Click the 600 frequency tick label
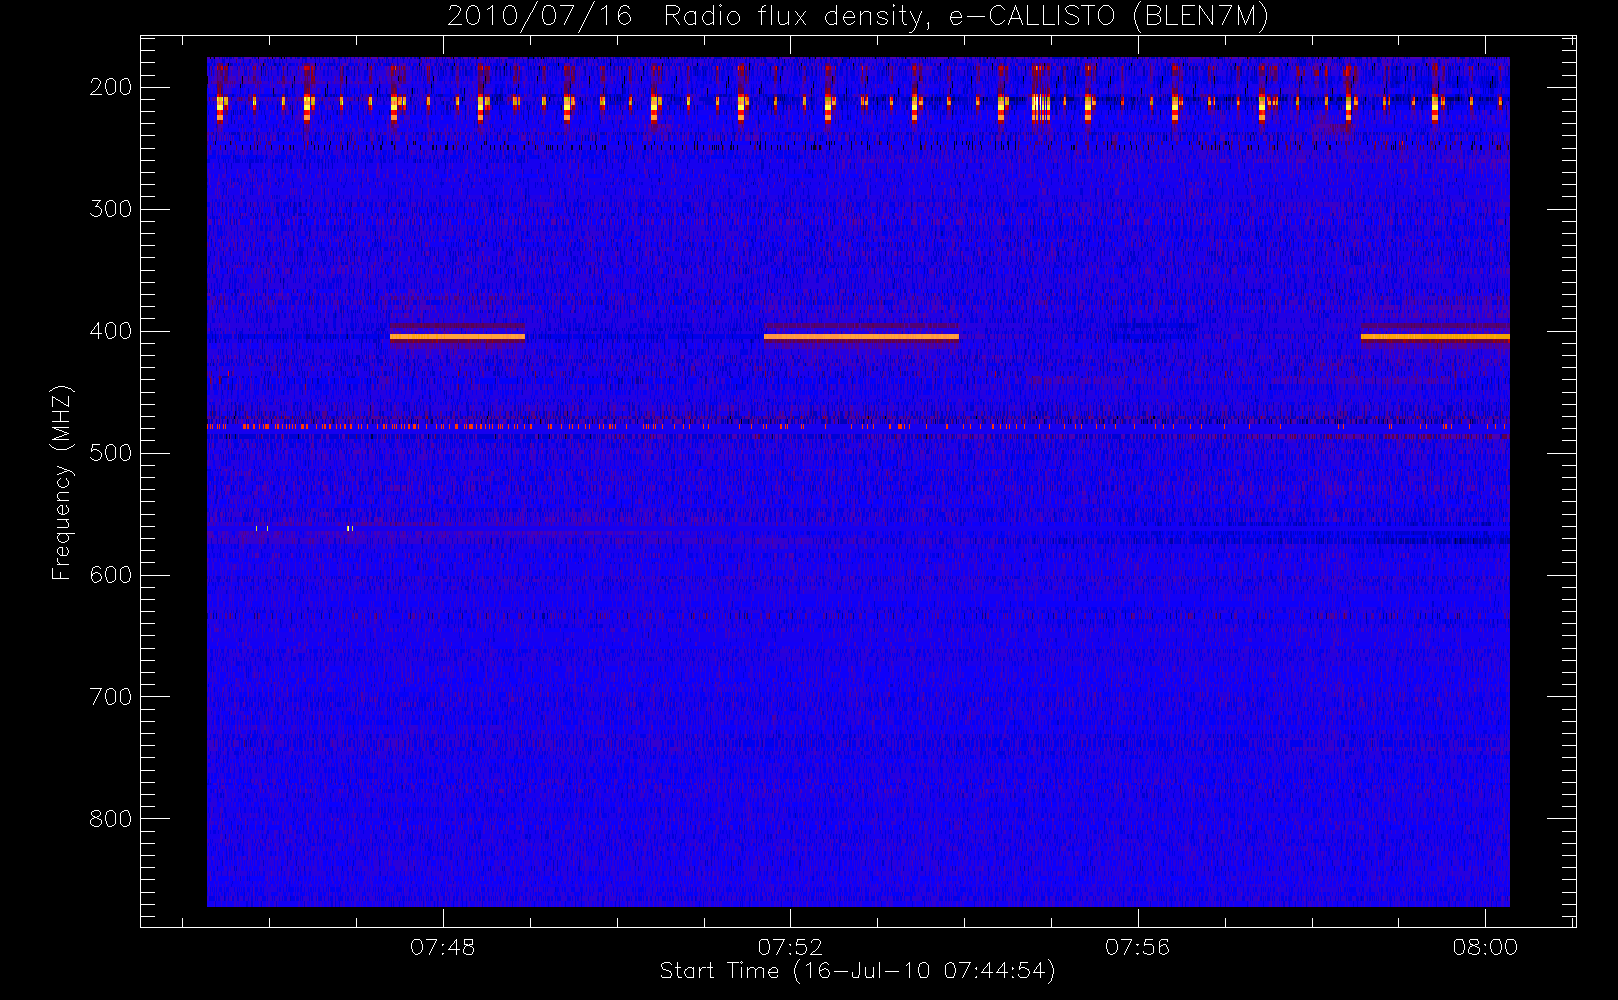Screen dimensions: 1618x1000 click(111, 575)
